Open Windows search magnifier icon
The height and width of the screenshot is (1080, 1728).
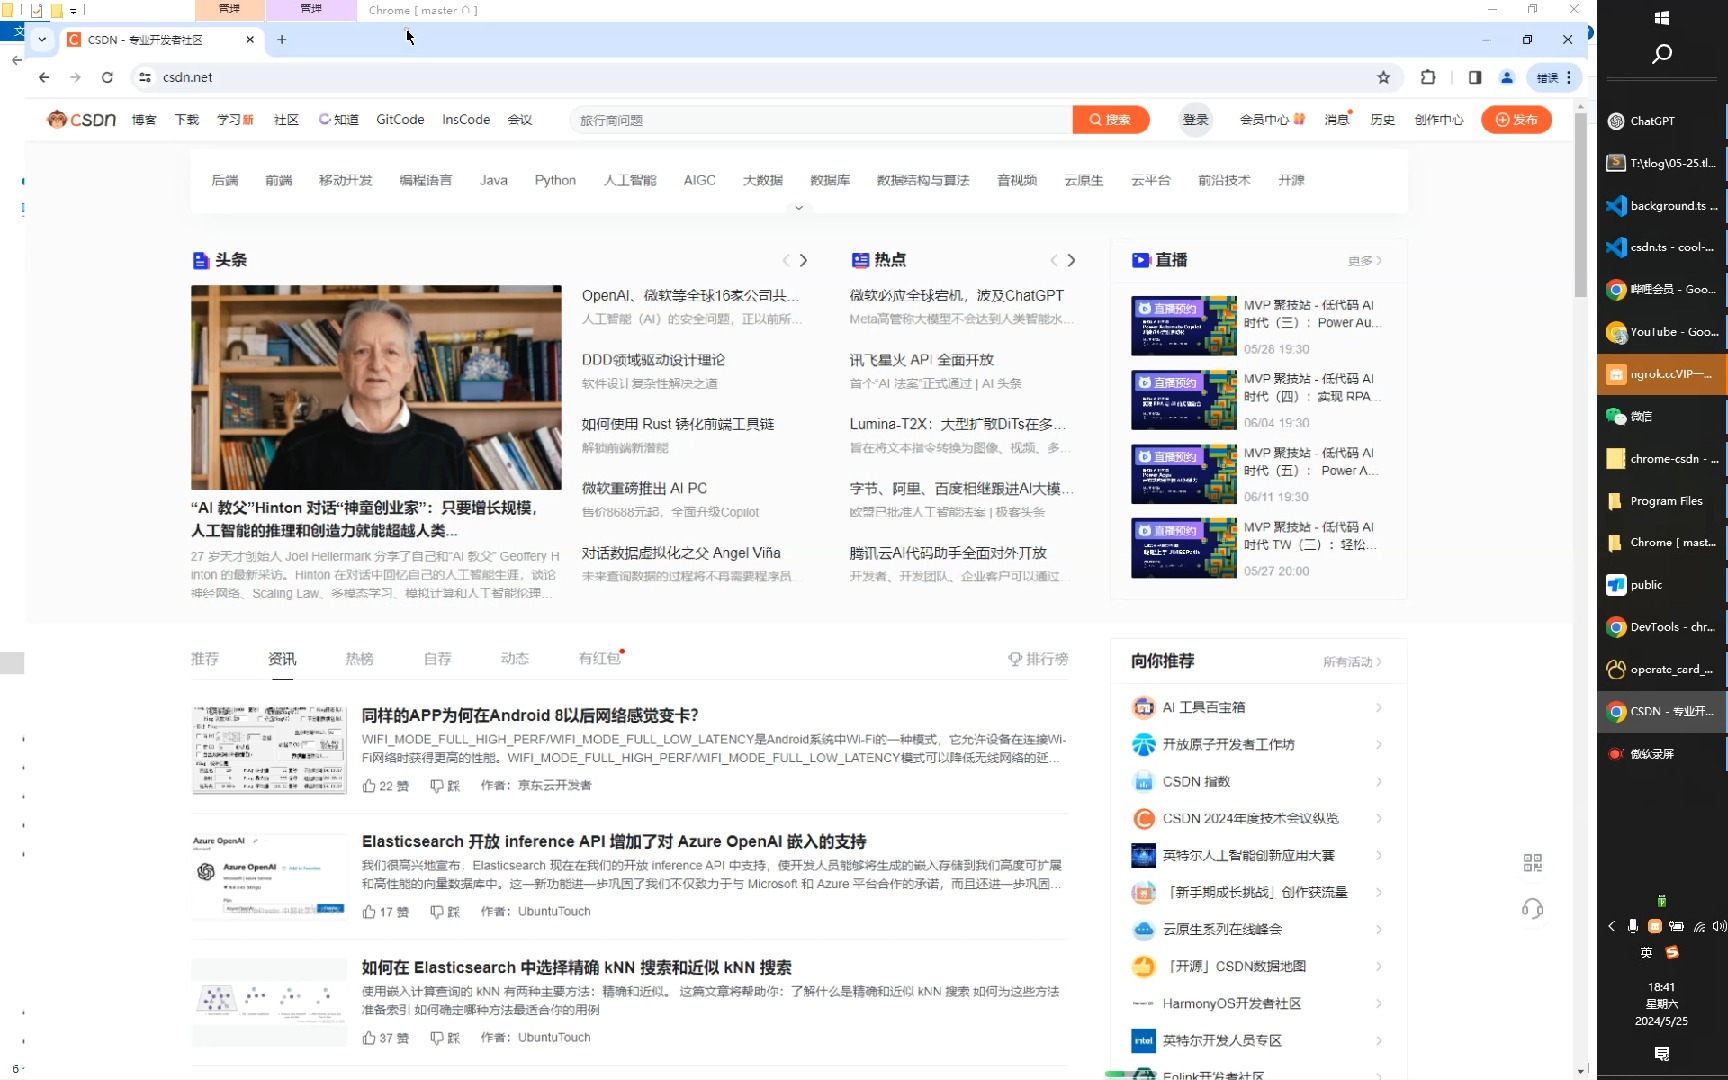point(1662,54)
